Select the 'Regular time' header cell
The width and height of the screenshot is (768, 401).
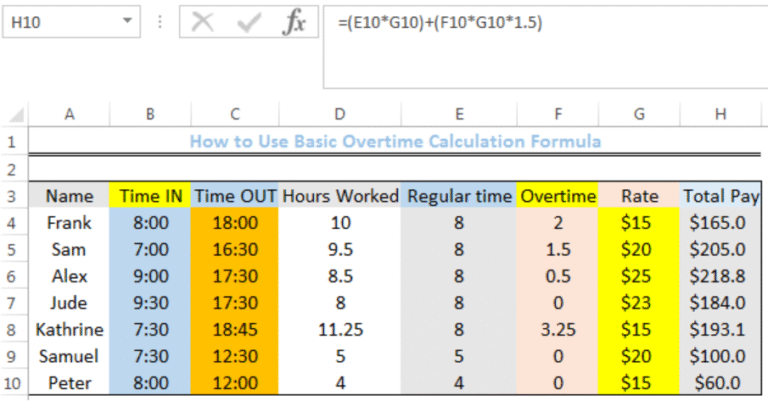[459, 196]
